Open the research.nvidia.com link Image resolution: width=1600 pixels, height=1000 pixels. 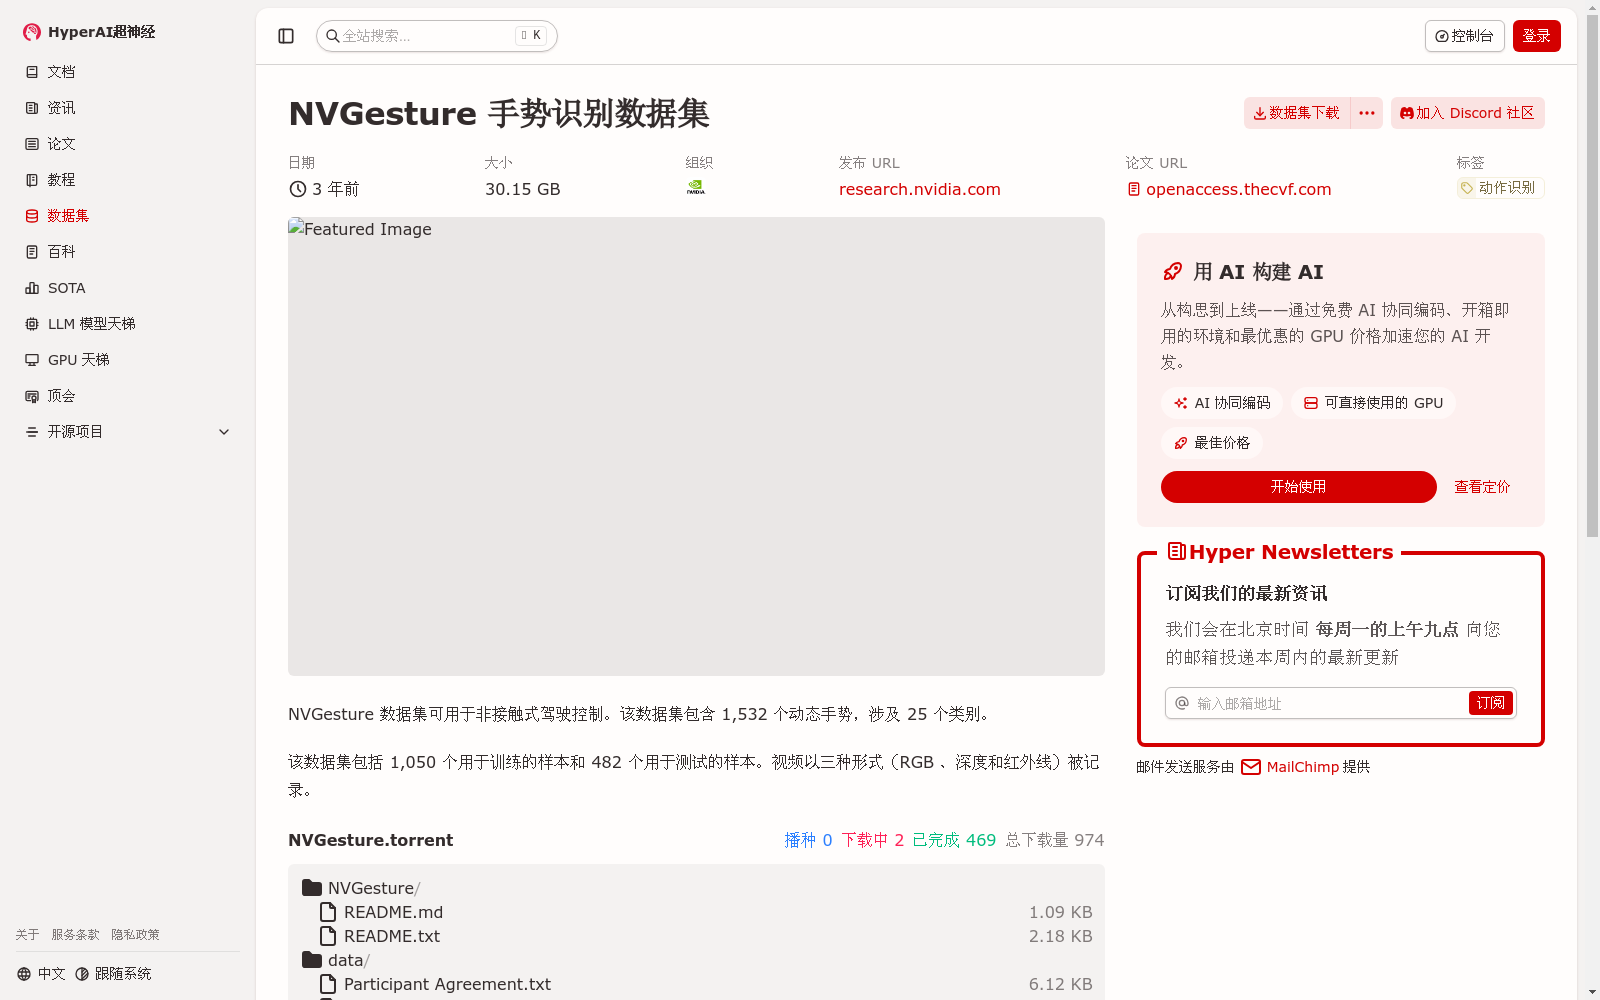[x=919, y=189]
